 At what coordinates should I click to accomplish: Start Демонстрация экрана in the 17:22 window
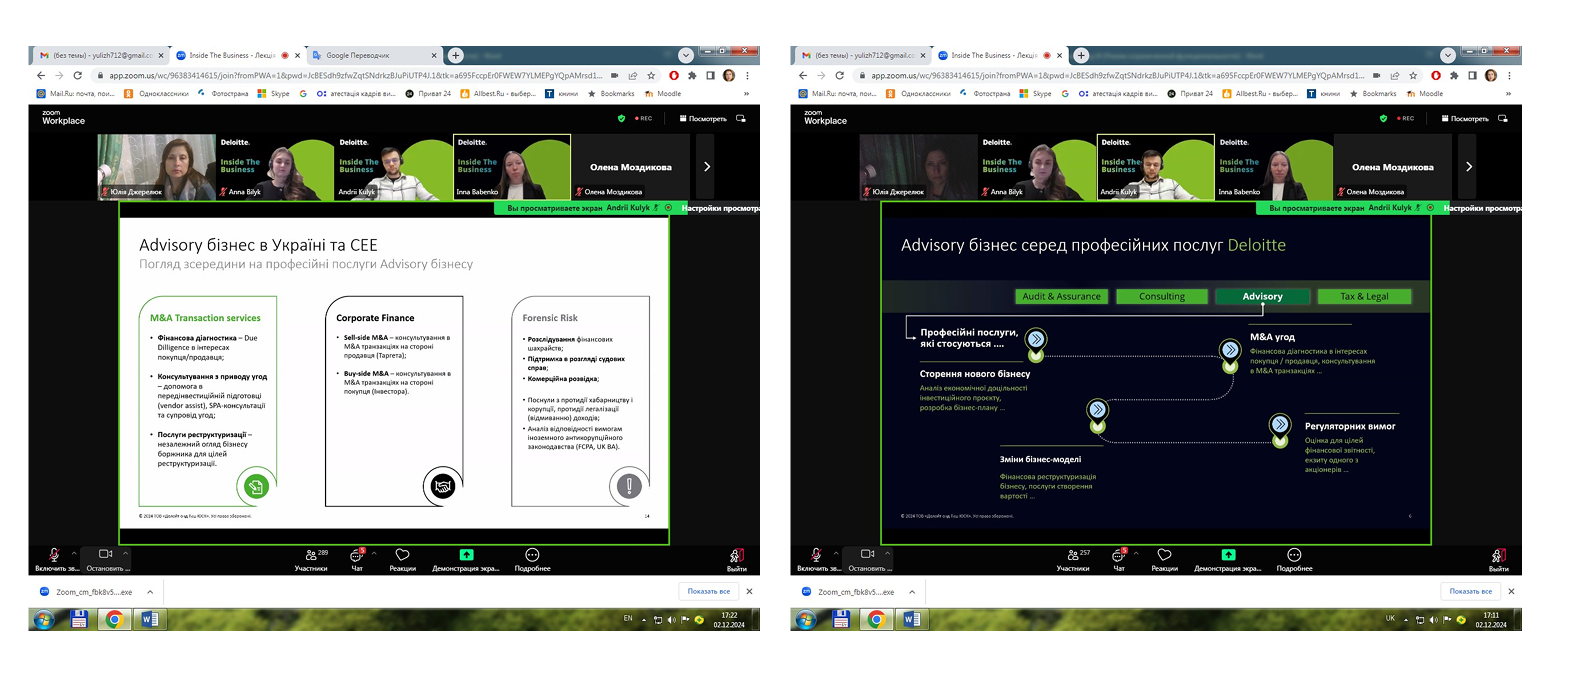point(466,560)
